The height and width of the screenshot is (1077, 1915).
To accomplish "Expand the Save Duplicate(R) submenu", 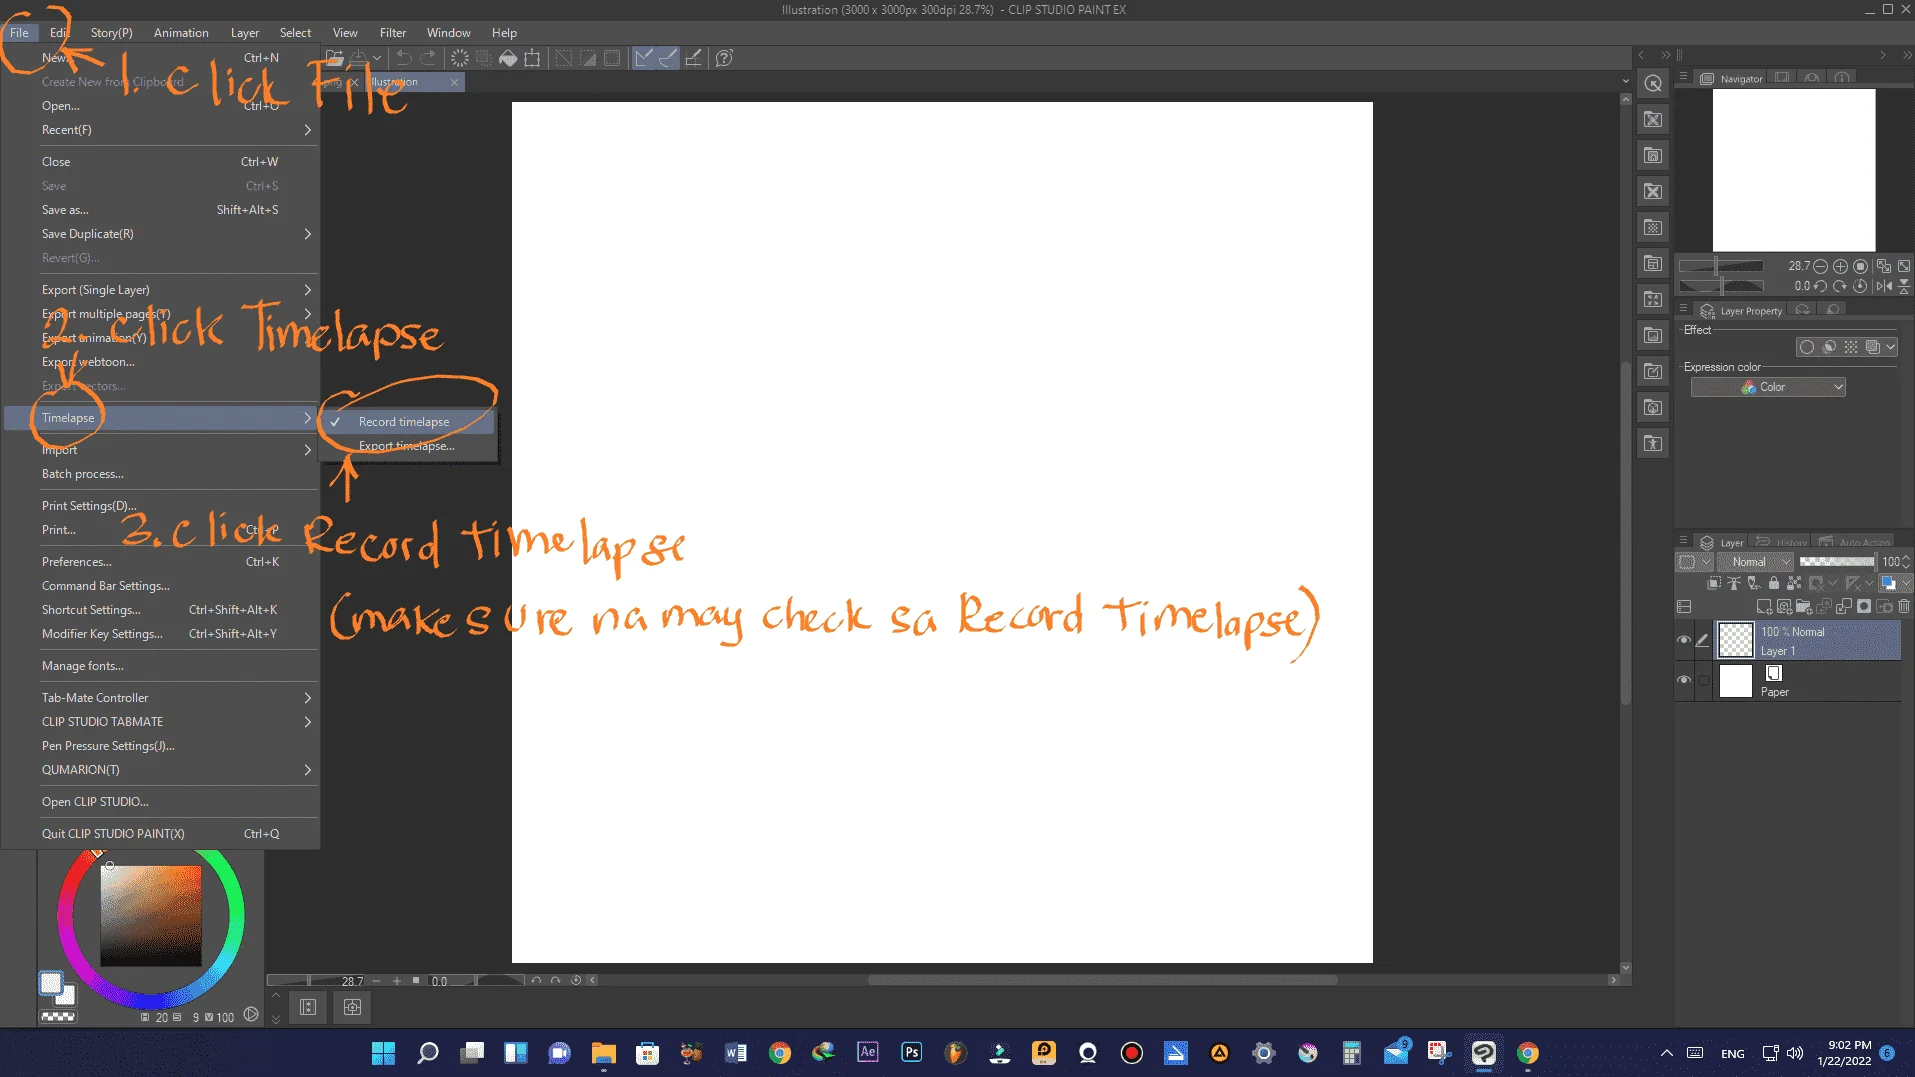I will 160,234.
